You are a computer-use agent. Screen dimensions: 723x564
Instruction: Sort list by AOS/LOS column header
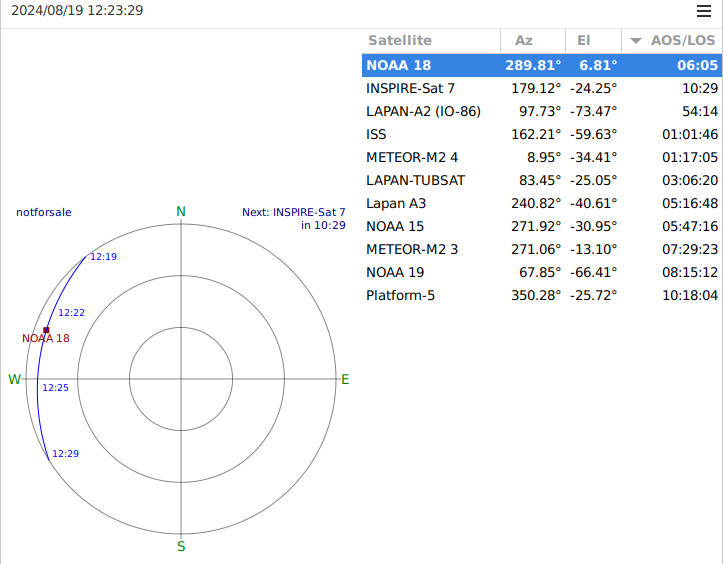click(x=672, y=41)
